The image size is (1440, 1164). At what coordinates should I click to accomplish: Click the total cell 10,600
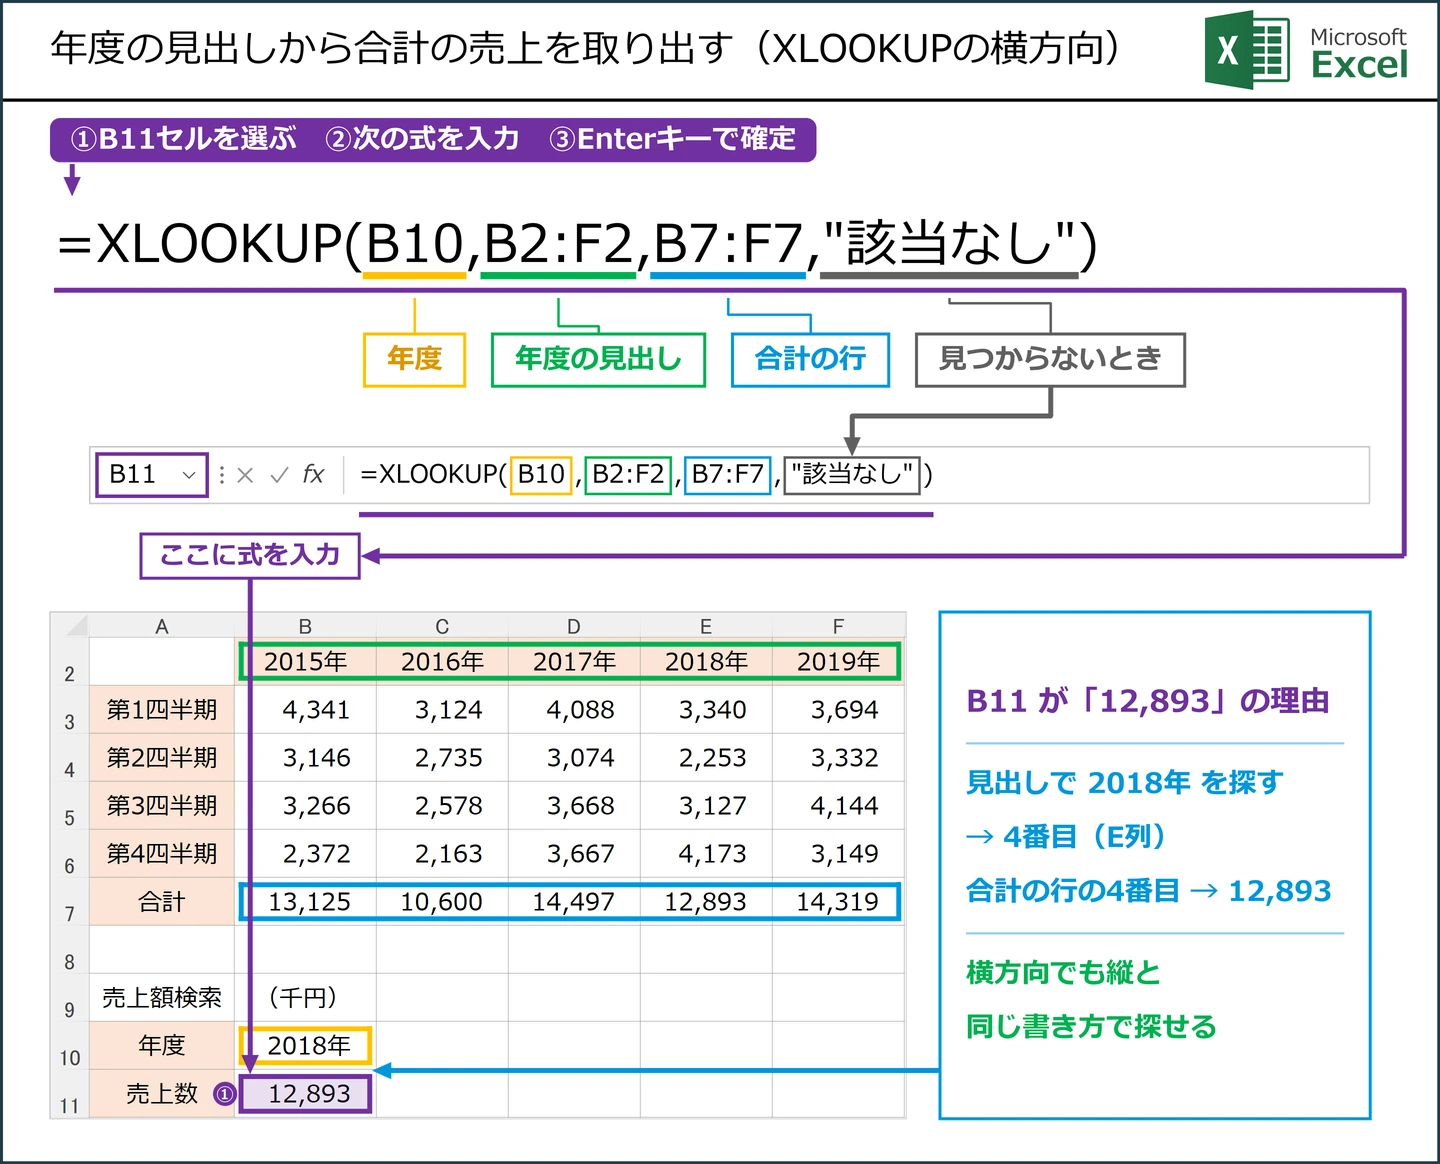(x=442, y=902)
